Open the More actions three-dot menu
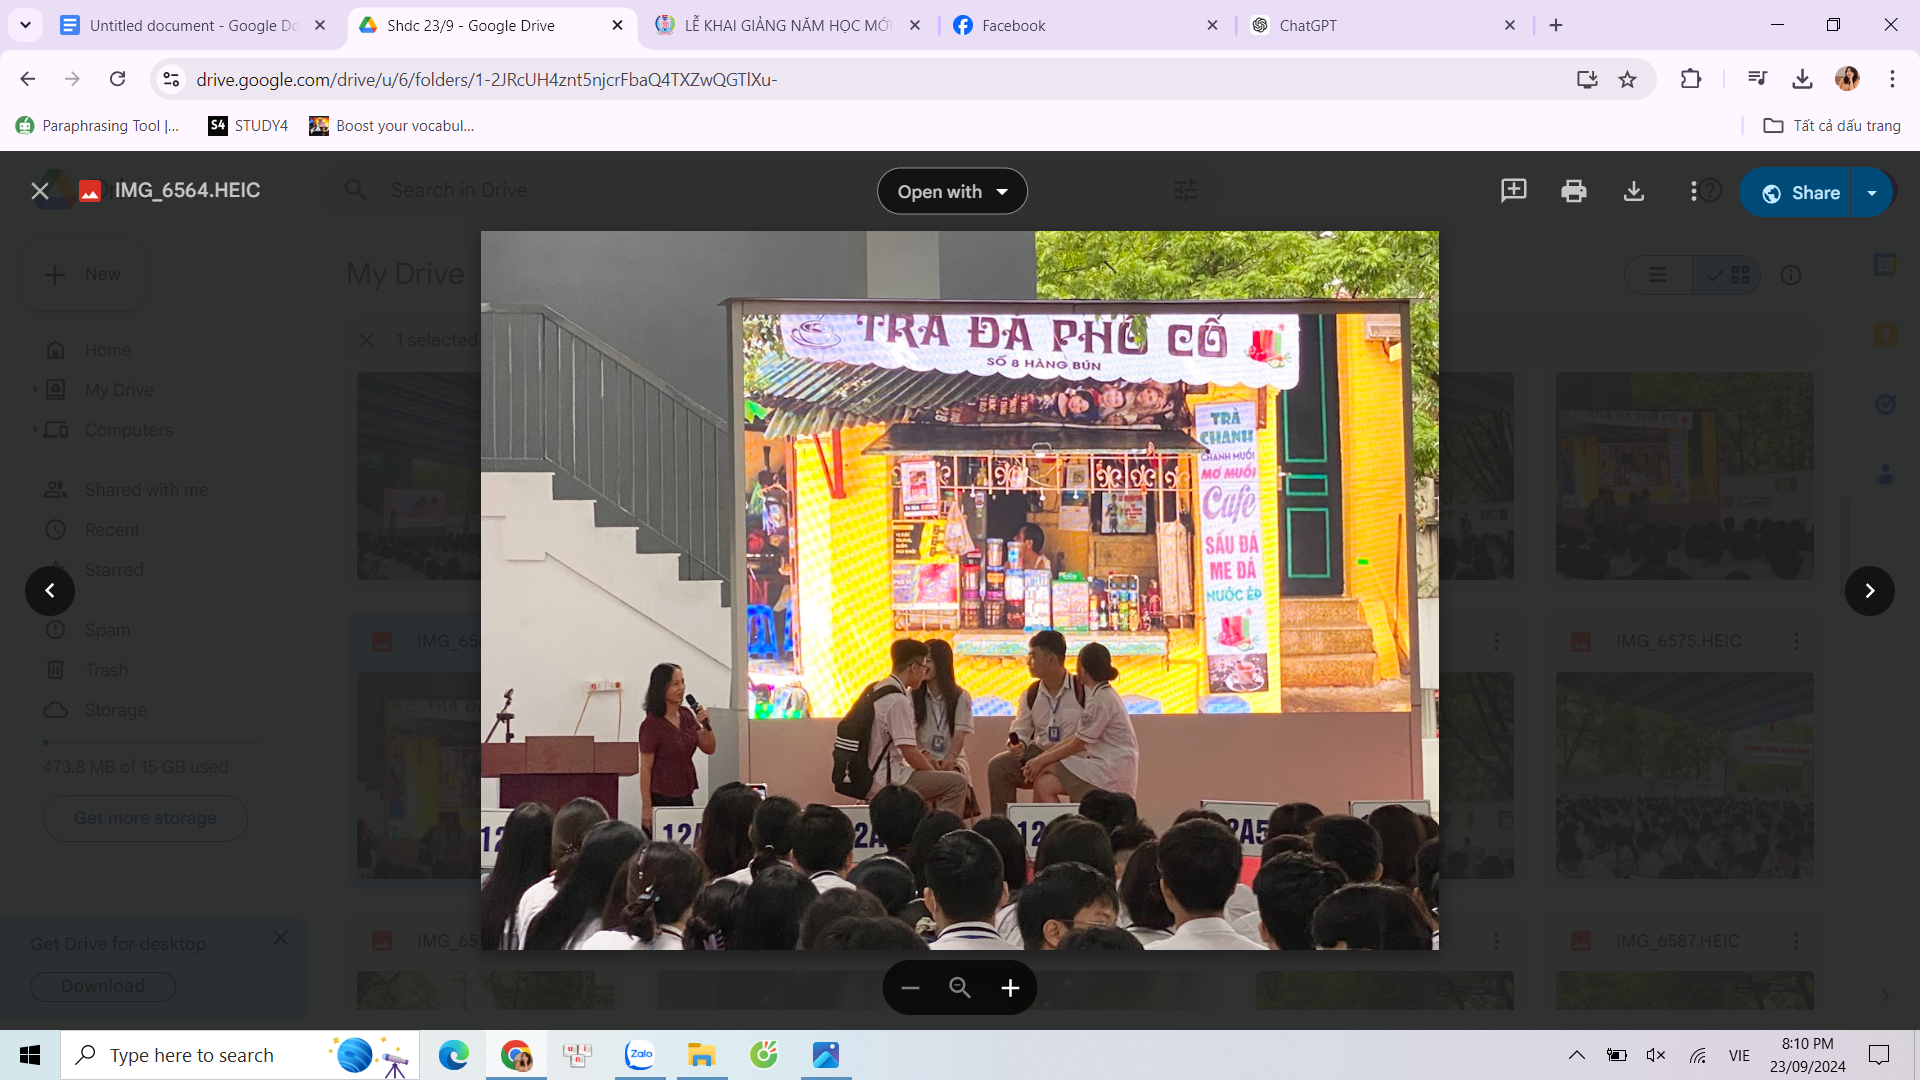 tap(1693, 191)
